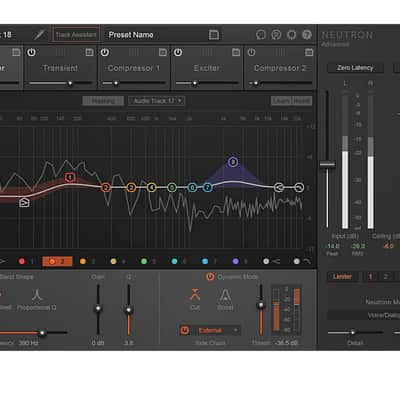Click the dynamic Threshold slider handle
This screenshot has width=400, height=400.
click(261, 305)
